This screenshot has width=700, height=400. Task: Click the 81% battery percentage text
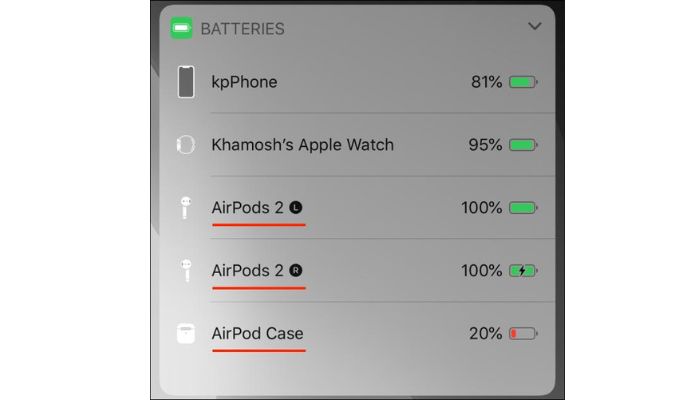pos(486,82)
